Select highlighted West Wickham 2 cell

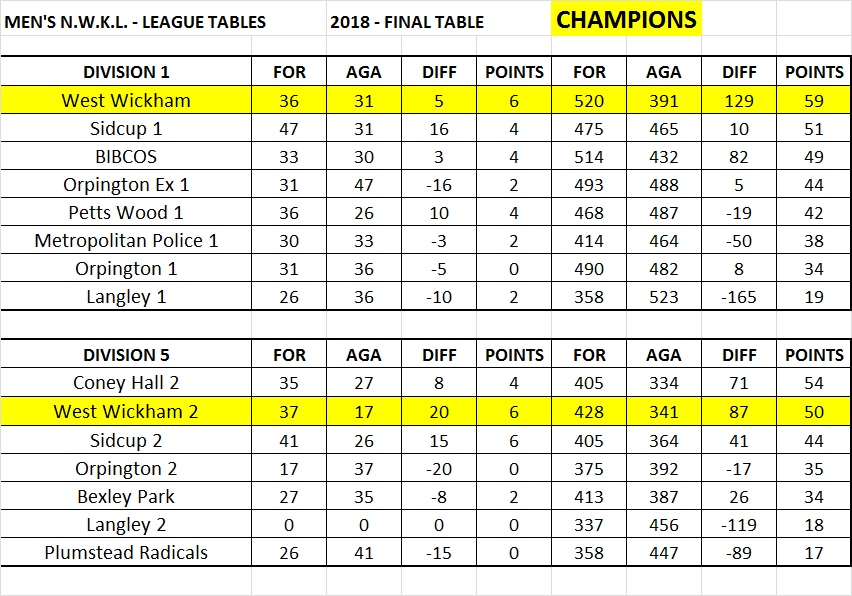pos(126,411)
